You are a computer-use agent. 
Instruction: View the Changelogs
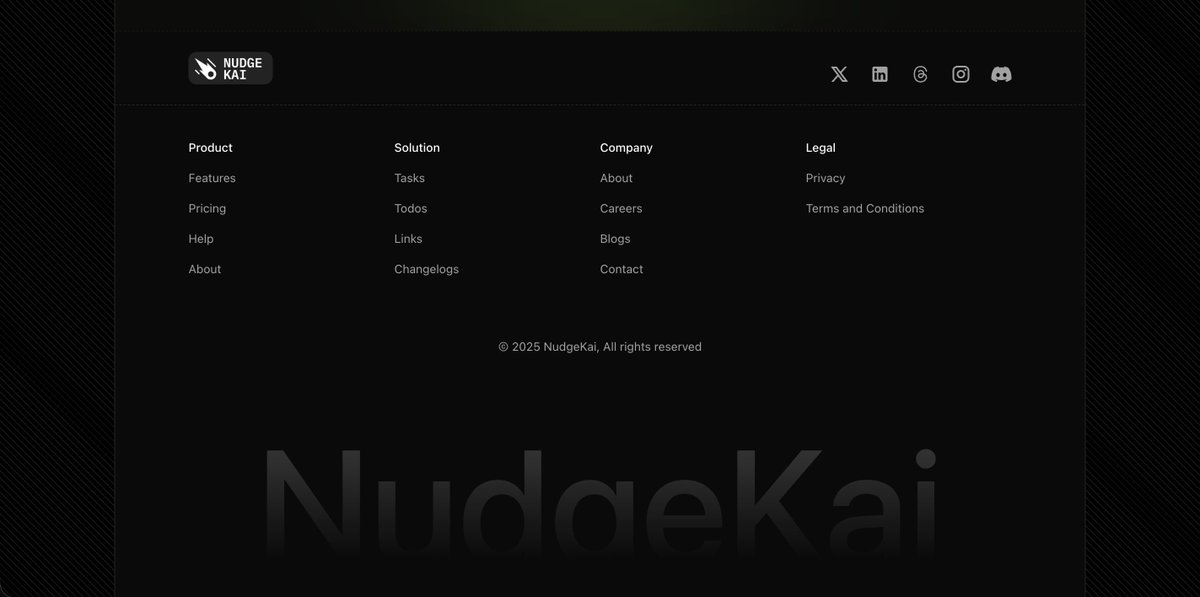426,269
